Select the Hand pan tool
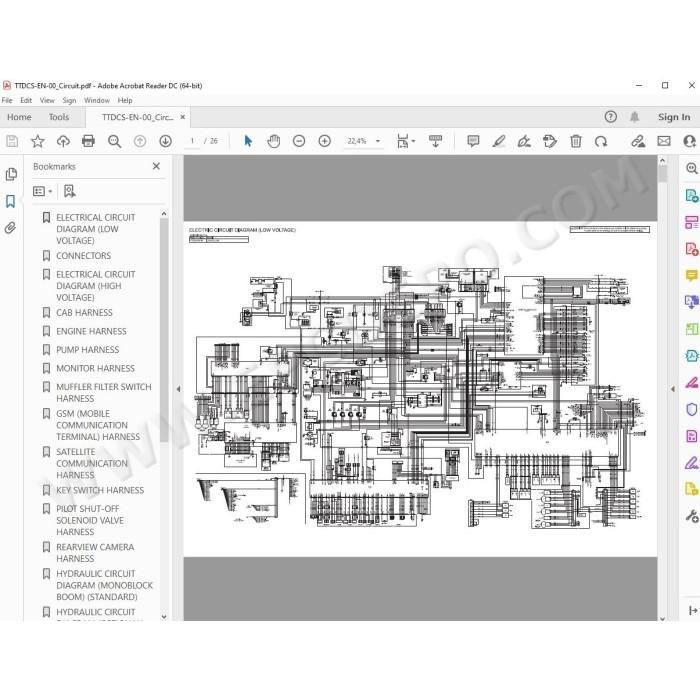Image resolution: width=700 pixels, height=700 pixels. pos(273,141)
